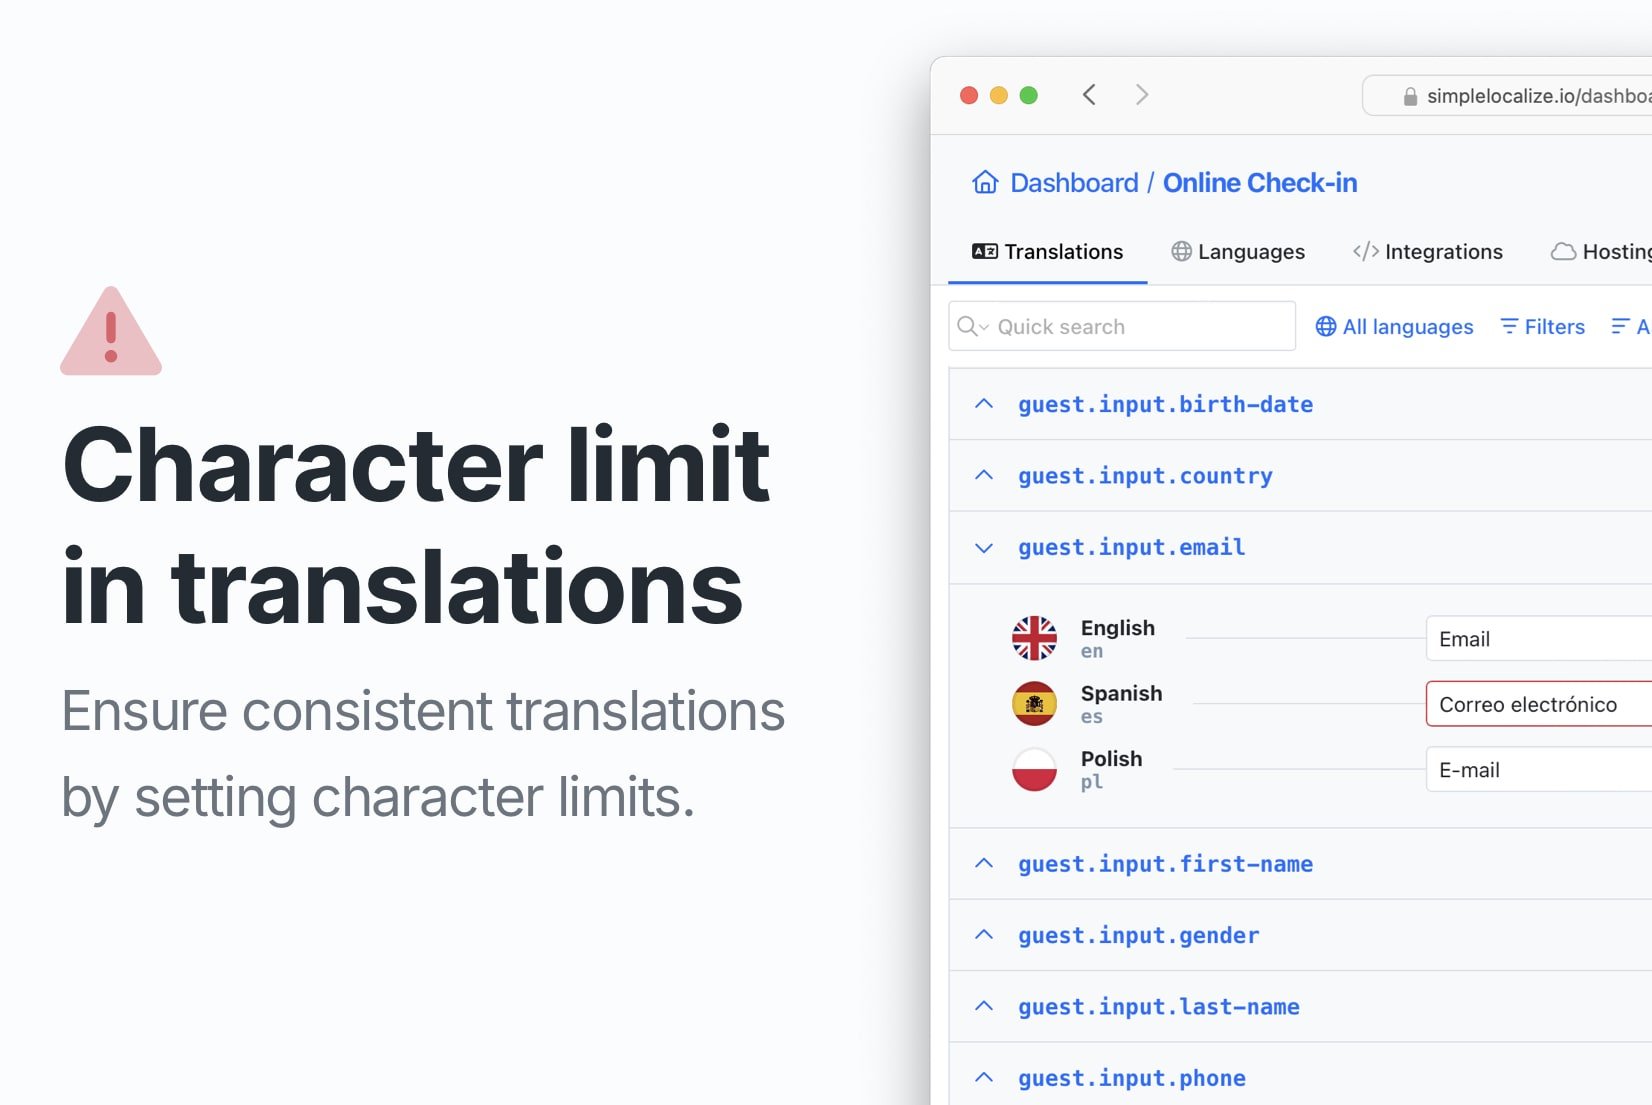The width and height of the screenshot is (1652, 1105).
Task: Click the browser back arrow
Action: (x=1089, y=95)
